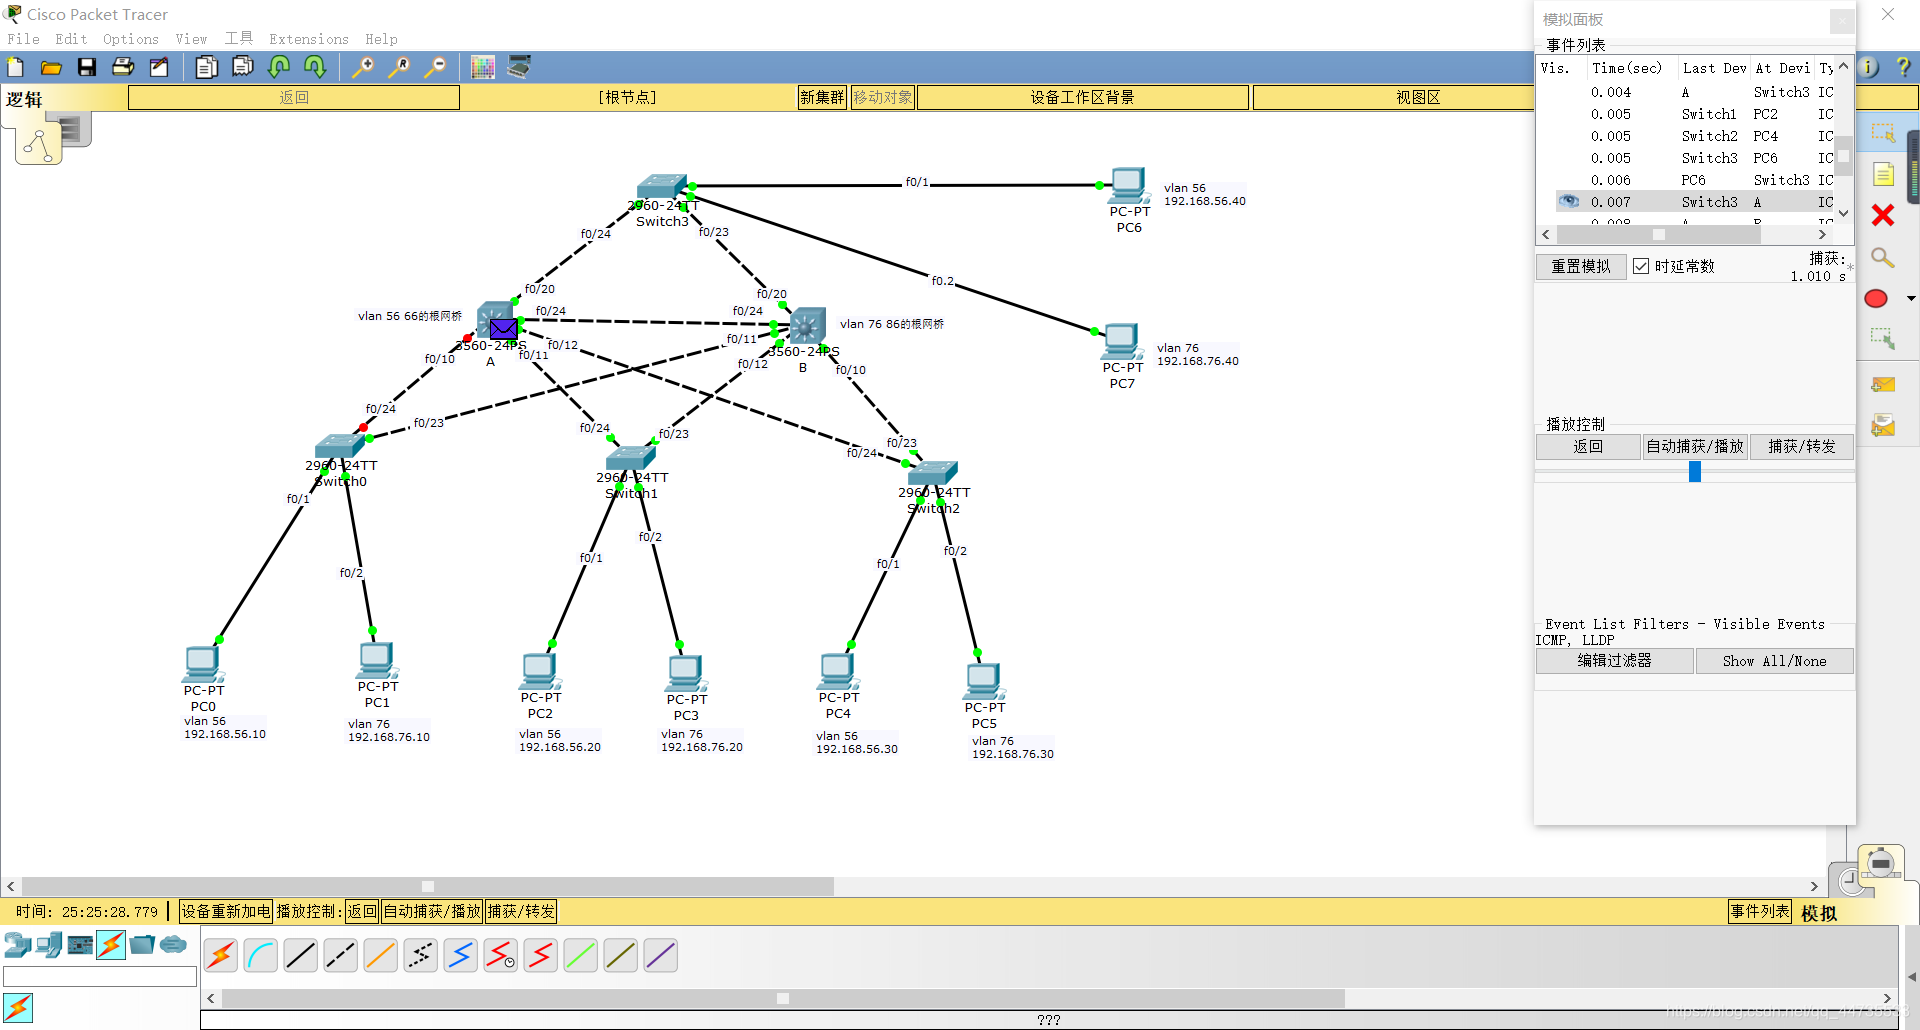
Task: Choose the Network Devices category
Action: point(18,944)
